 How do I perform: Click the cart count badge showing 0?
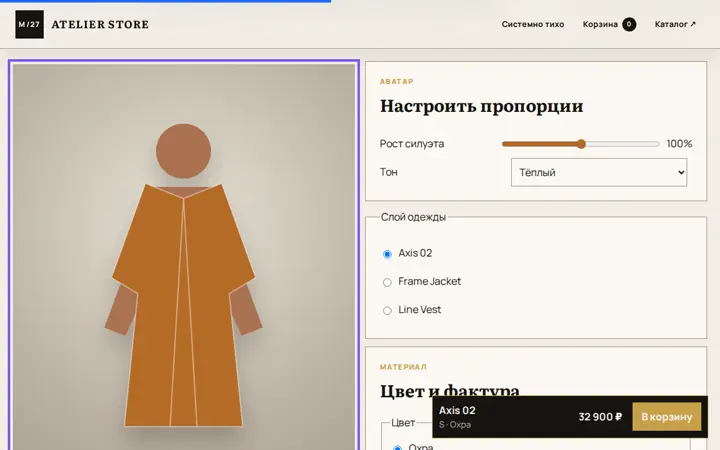coord(629,24)
